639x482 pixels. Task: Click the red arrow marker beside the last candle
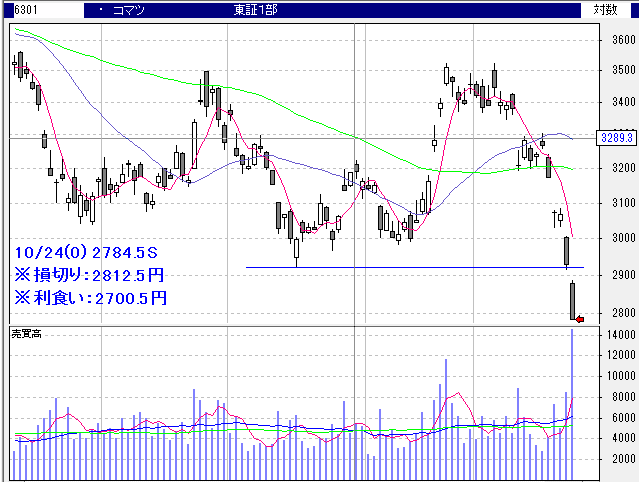pos(579,319)
